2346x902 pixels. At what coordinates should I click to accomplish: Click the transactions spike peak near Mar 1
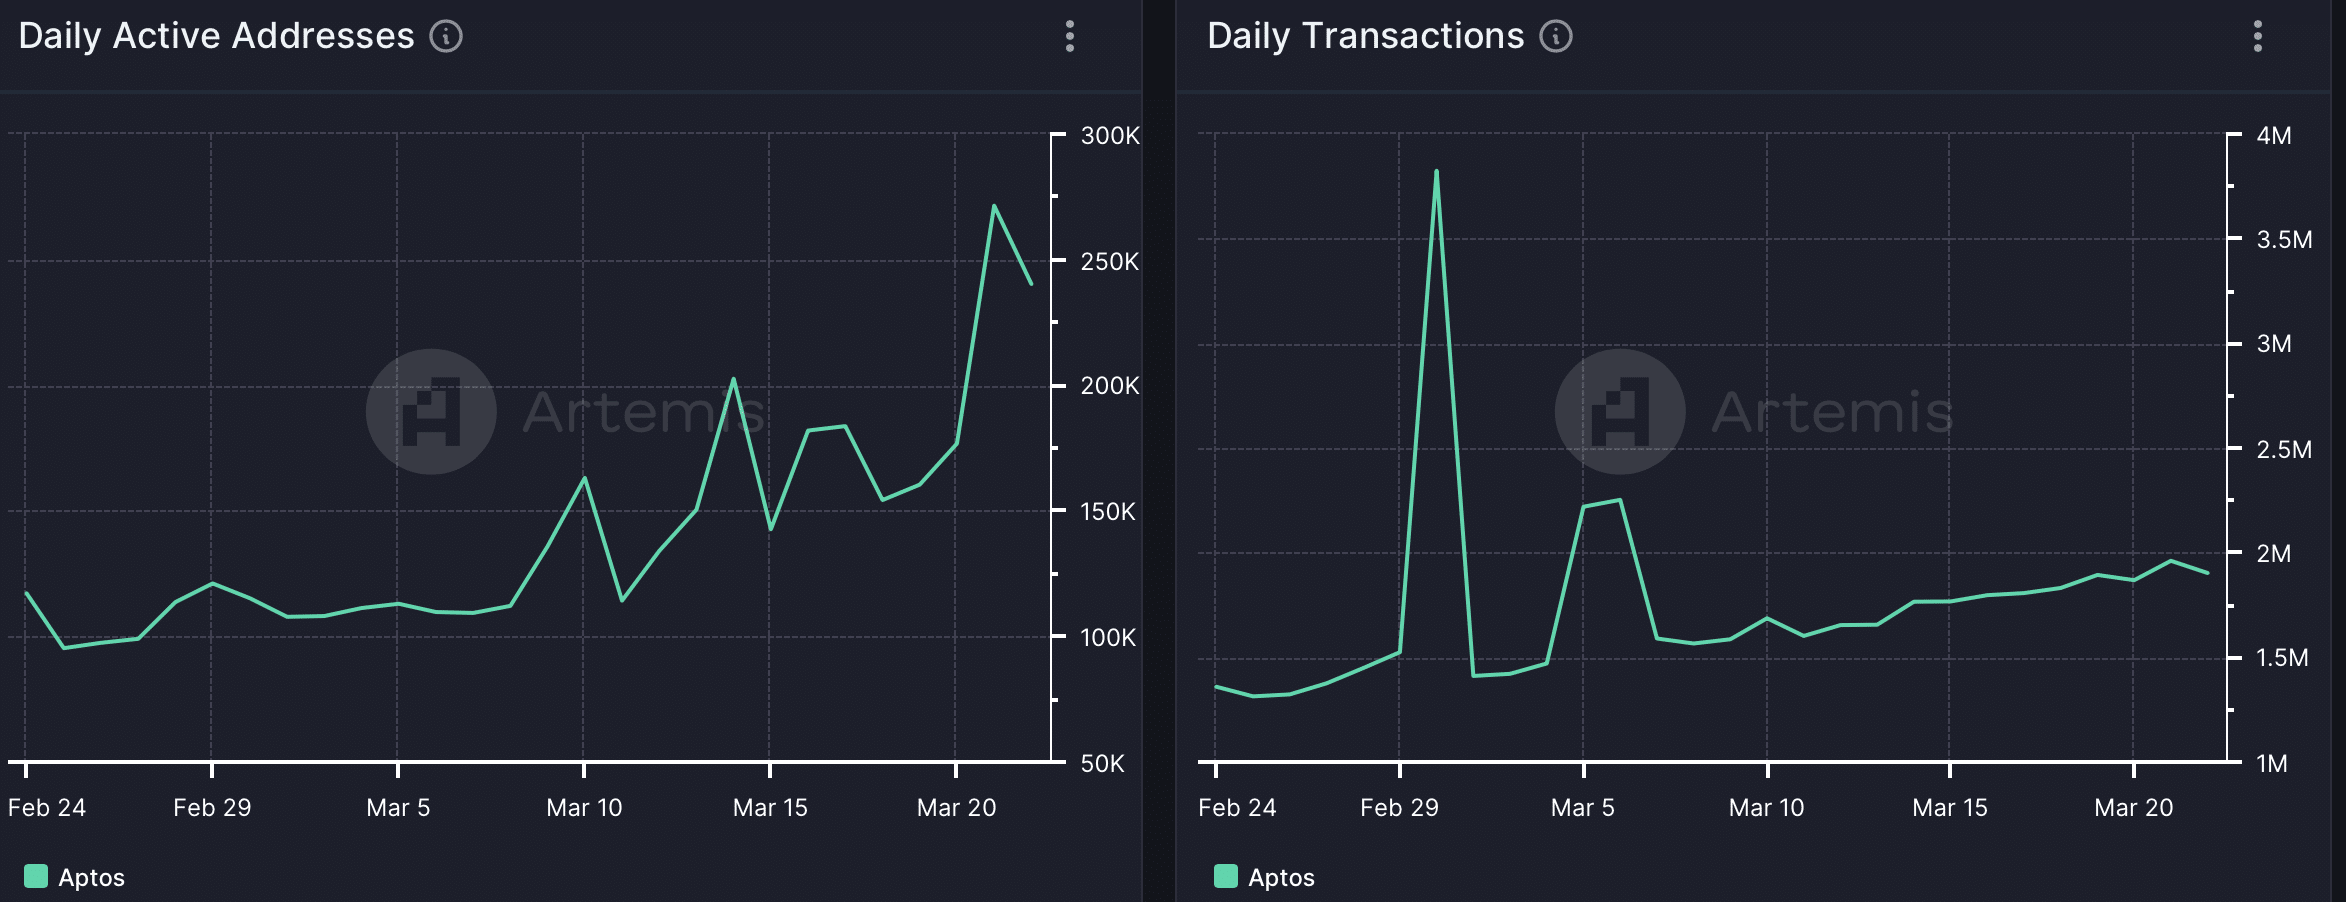click(x=1436, y=171)
